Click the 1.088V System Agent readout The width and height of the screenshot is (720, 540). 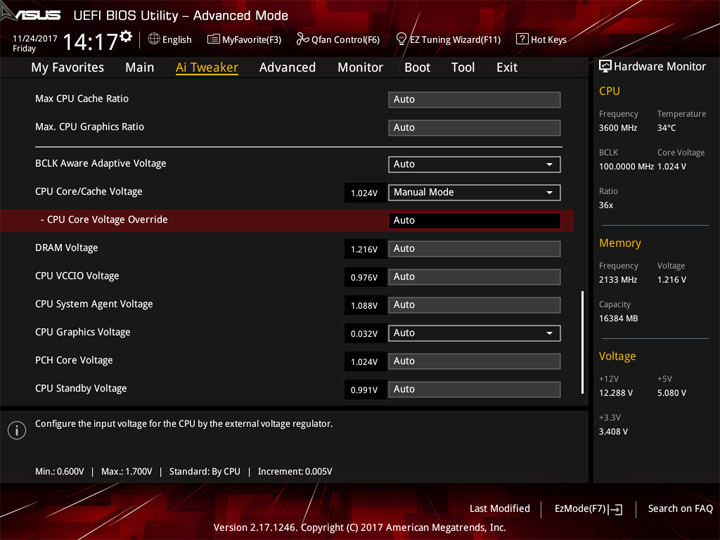(365, 305)
